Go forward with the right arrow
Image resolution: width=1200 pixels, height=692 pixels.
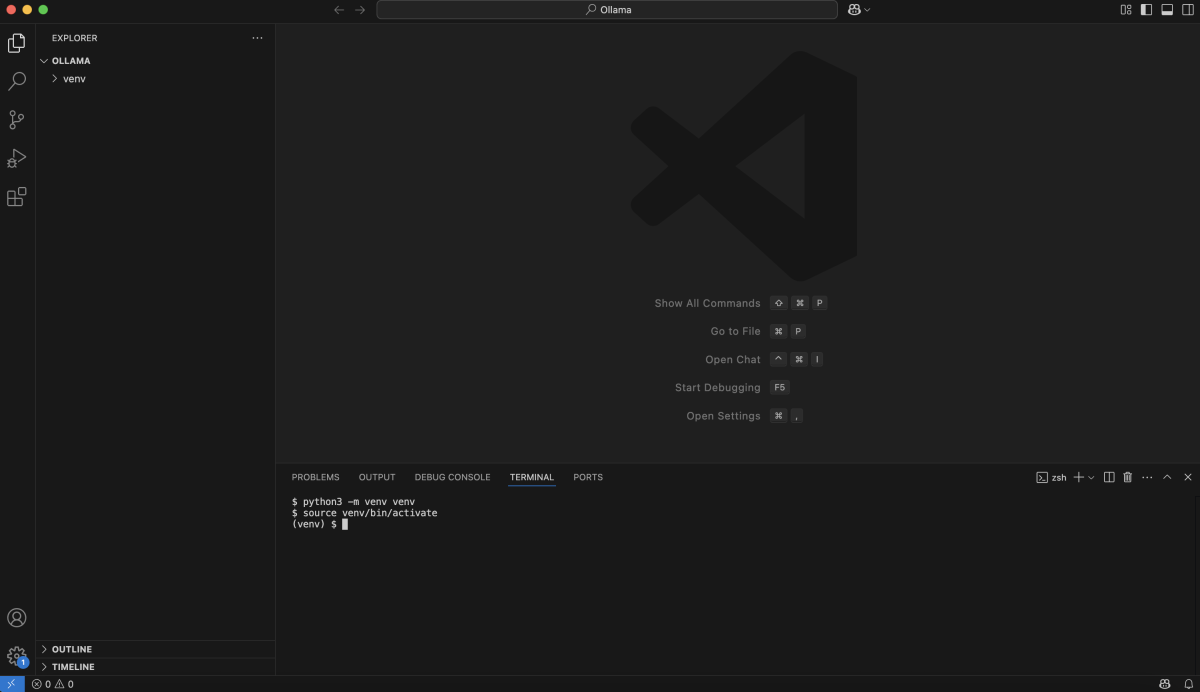[x=361, y=10]
